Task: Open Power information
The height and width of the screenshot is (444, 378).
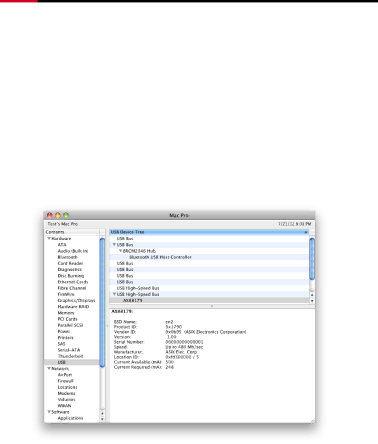Action: 64,331
